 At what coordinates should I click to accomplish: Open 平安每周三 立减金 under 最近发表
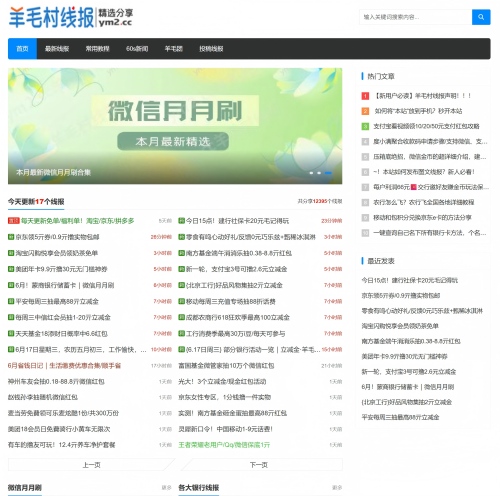(x=400, y=417)
